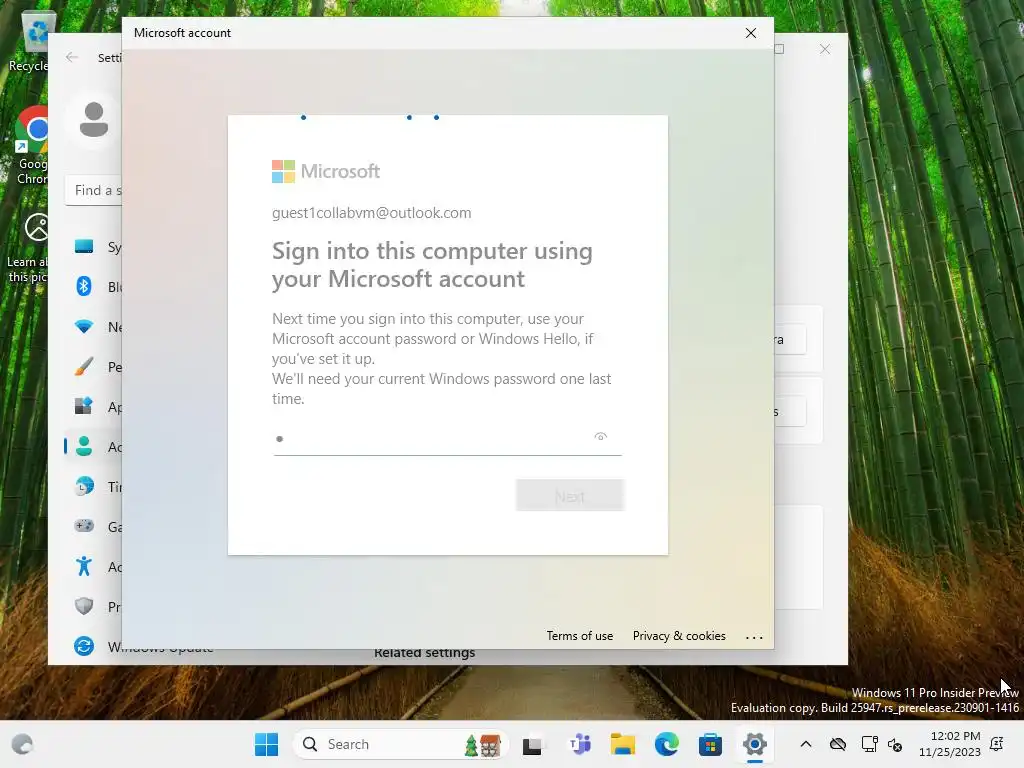Open the network display tray icon
1024x768 pixels.
pyautogui.click(x=869, y=744)
